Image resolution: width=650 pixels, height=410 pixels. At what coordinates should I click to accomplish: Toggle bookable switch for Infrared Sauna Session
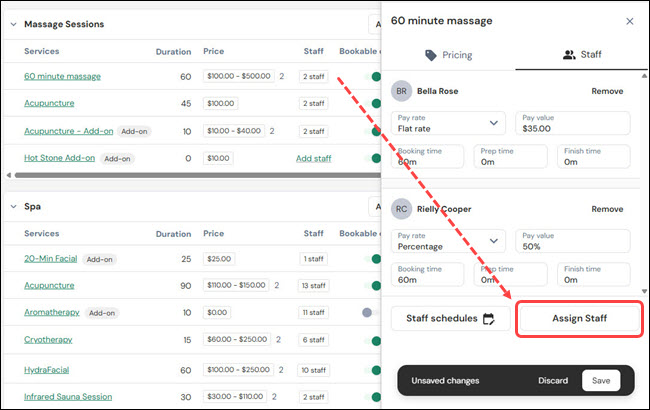click(x=373, y=397)
